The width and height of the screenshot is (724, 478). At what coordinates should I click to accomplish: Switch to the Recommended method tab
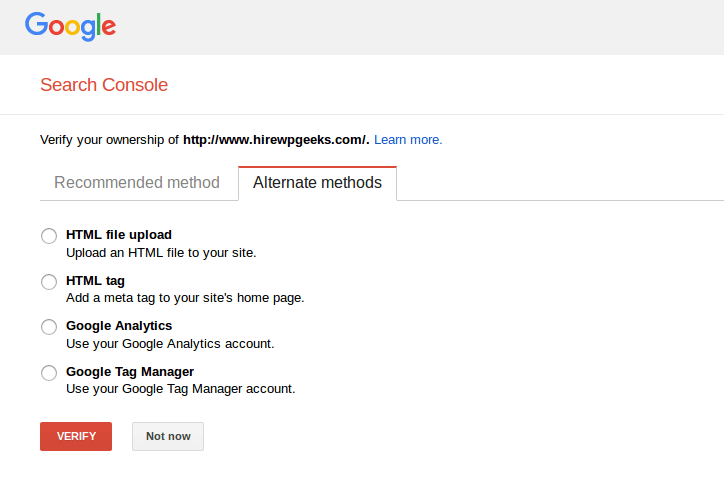tap(137, 183)
